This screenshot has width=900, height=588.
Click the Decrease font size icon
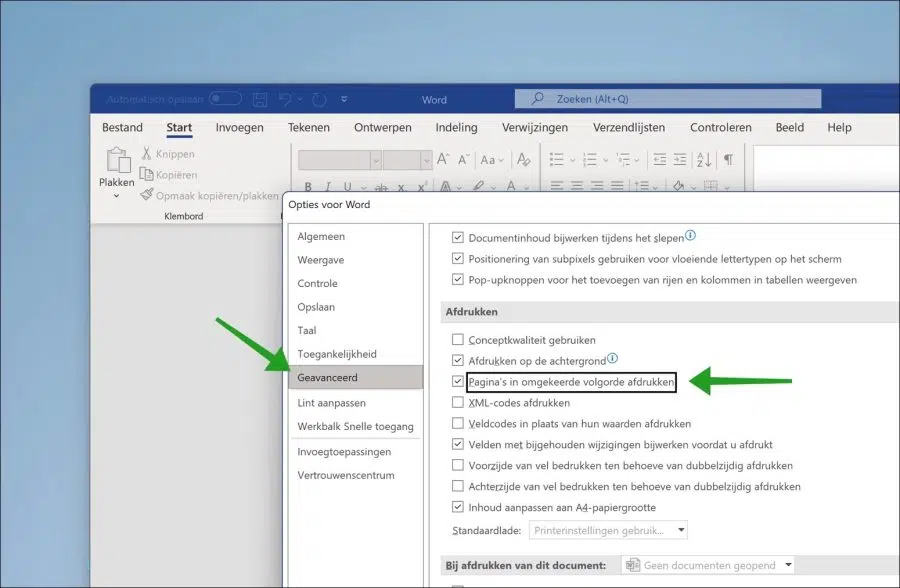click(x=464, y=159)
